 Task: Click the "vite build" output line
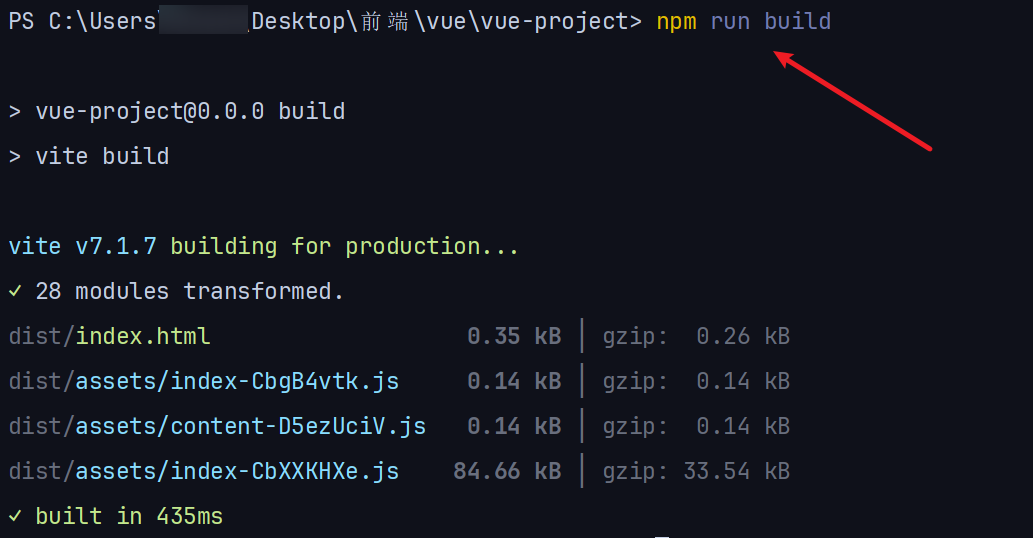(x=102, y=156)
